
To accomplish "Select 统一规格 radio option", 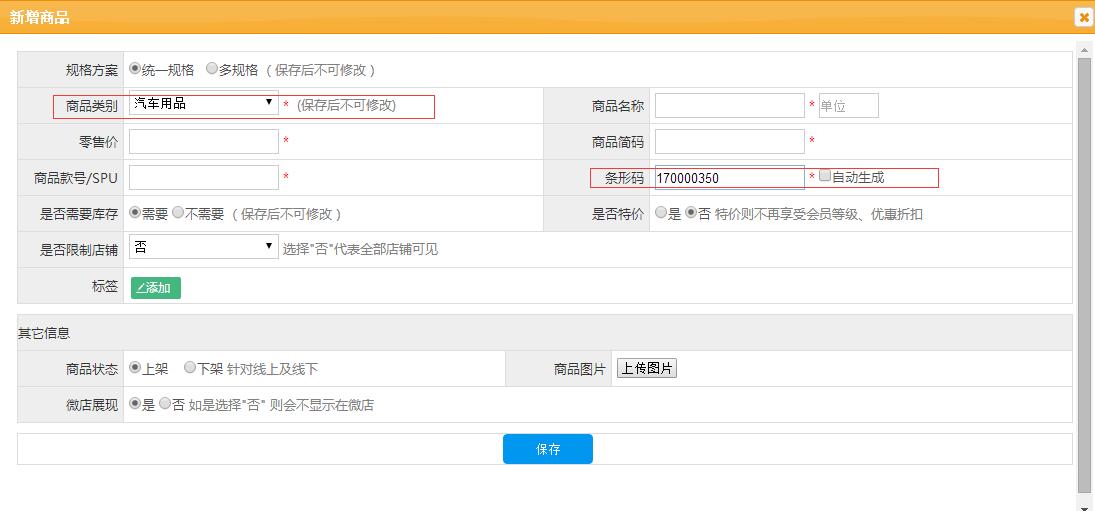I will click(136, 69).
